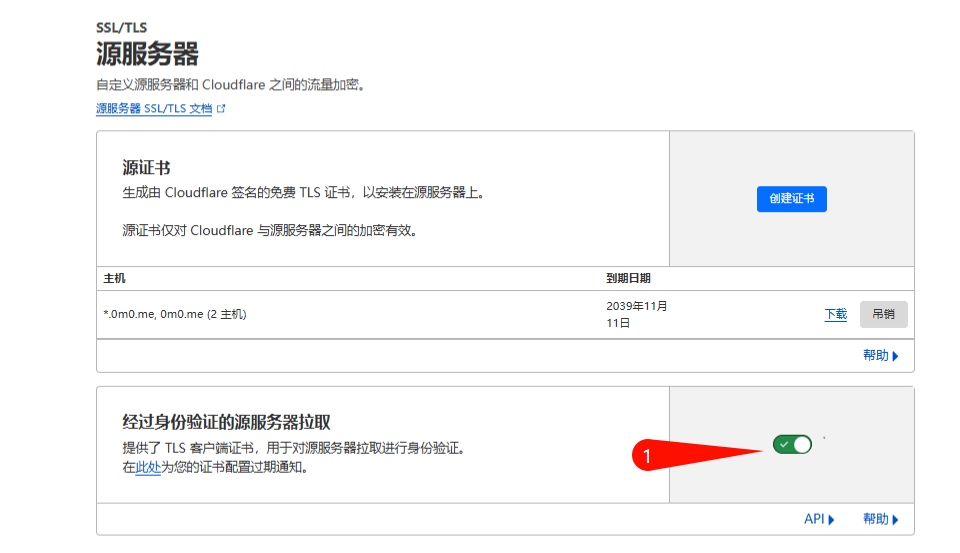Click the 2039年11月11日 expiry date
The width and height of the screenshot is (960, 553).
[x=636, y=314]
